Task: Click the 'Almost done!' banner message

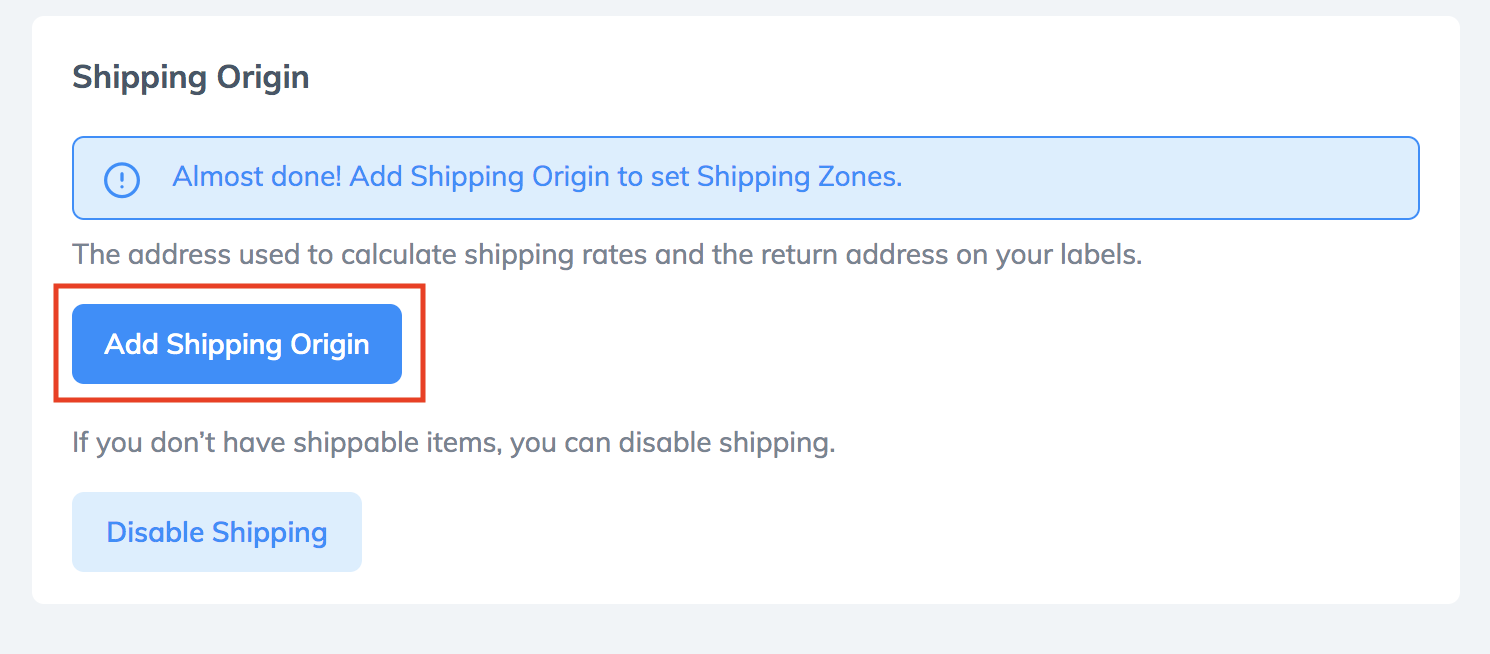Action: coord(537,177)
